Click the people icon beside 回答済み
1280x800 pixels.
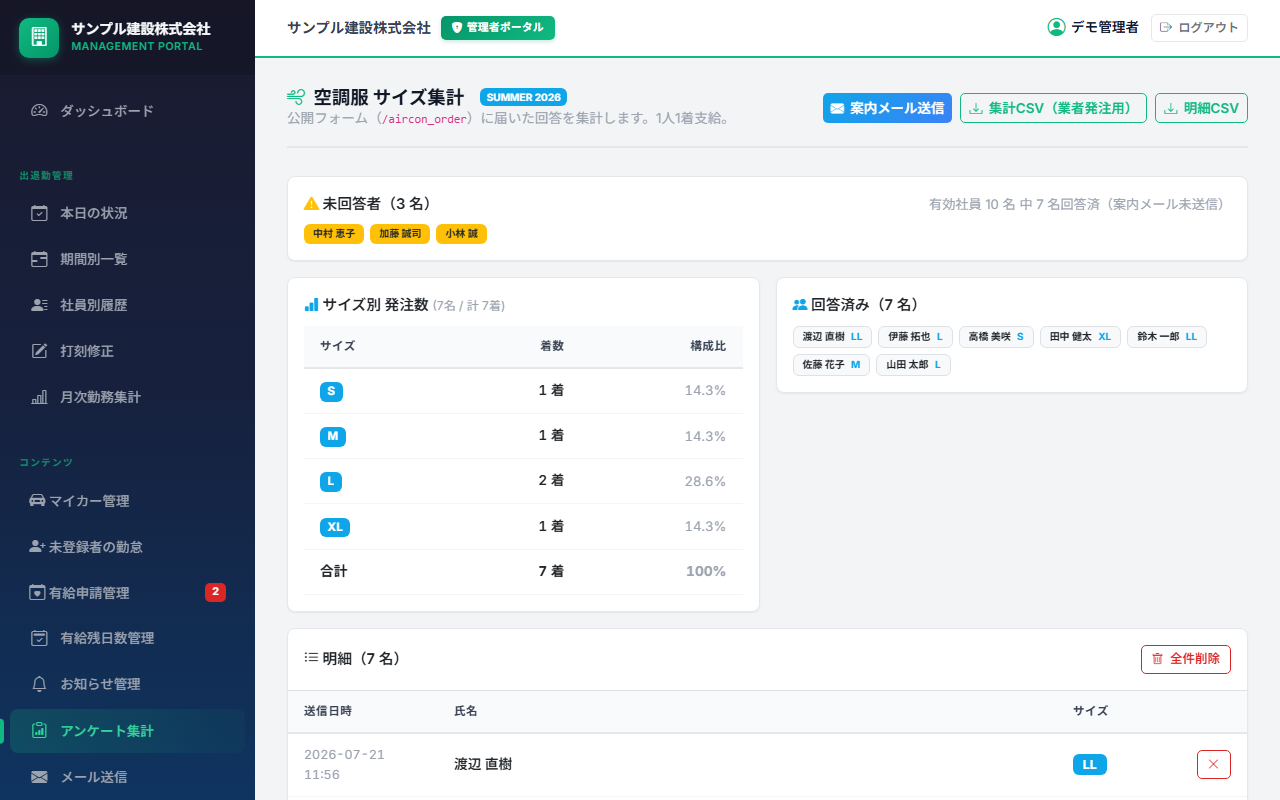pyautogui.click(x=800, y=304)
